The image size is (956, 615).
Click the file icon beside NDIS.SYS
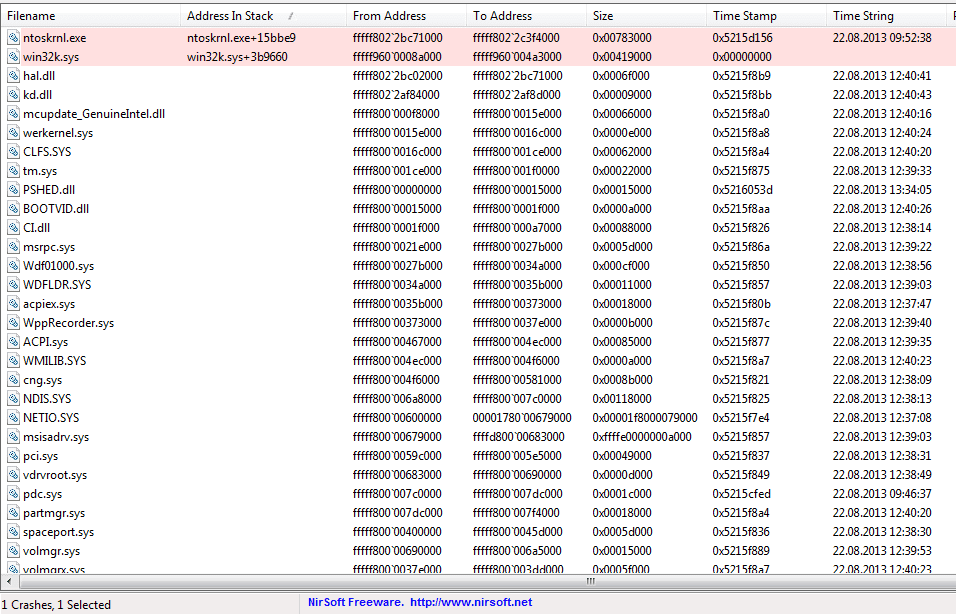coord(13,399)
